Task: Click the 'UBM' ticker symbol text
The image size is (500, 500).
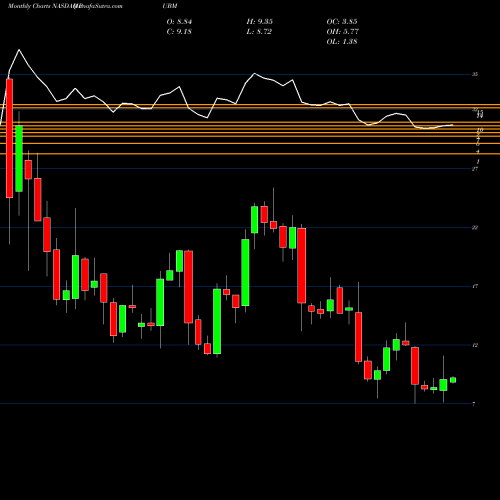Action: tap(170, 6)
